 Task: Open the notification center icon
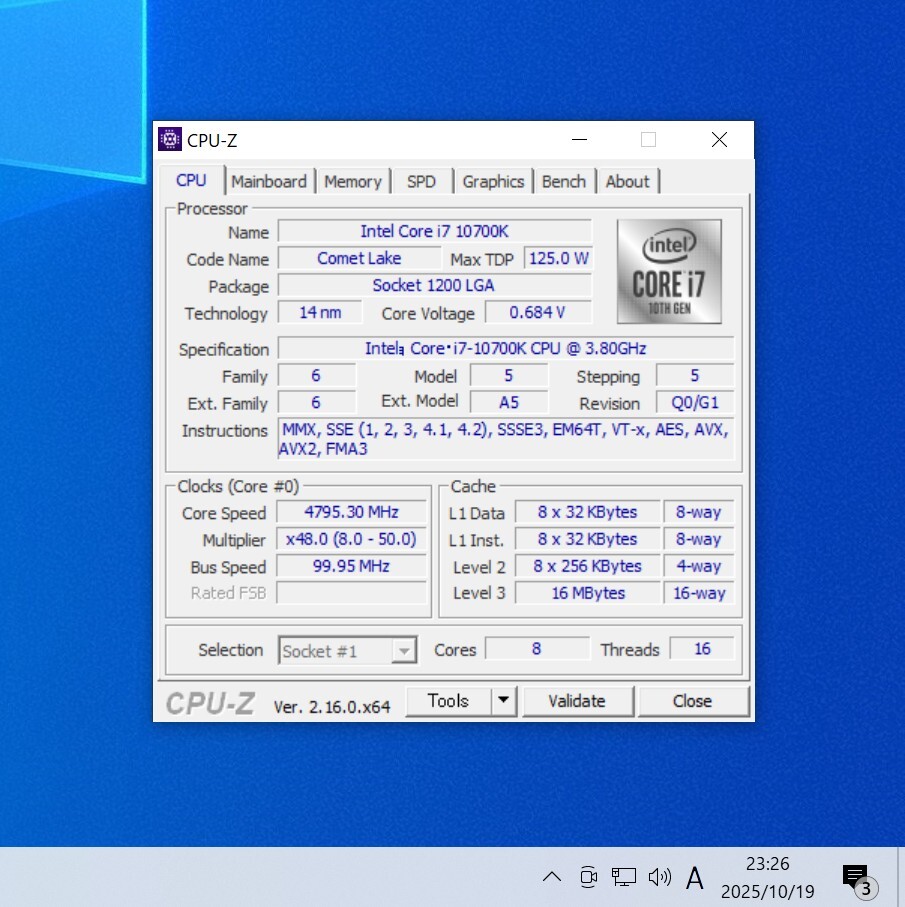pos(856,878)
